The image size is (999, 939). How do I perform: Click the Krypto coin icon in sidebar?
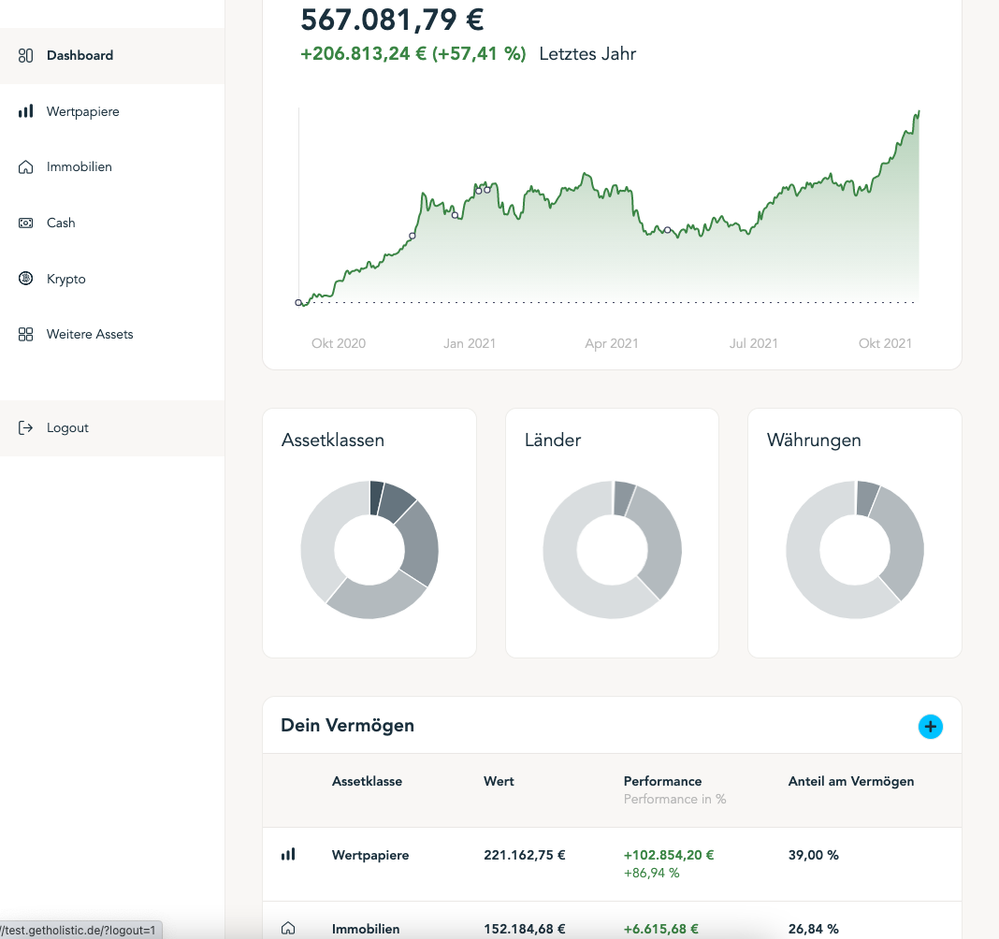[x=26, y=279]
